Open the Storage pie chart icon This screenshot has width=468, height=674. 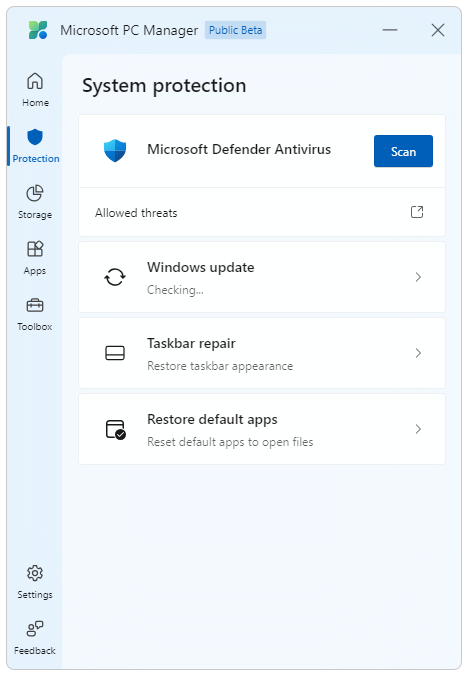point(35,193)
